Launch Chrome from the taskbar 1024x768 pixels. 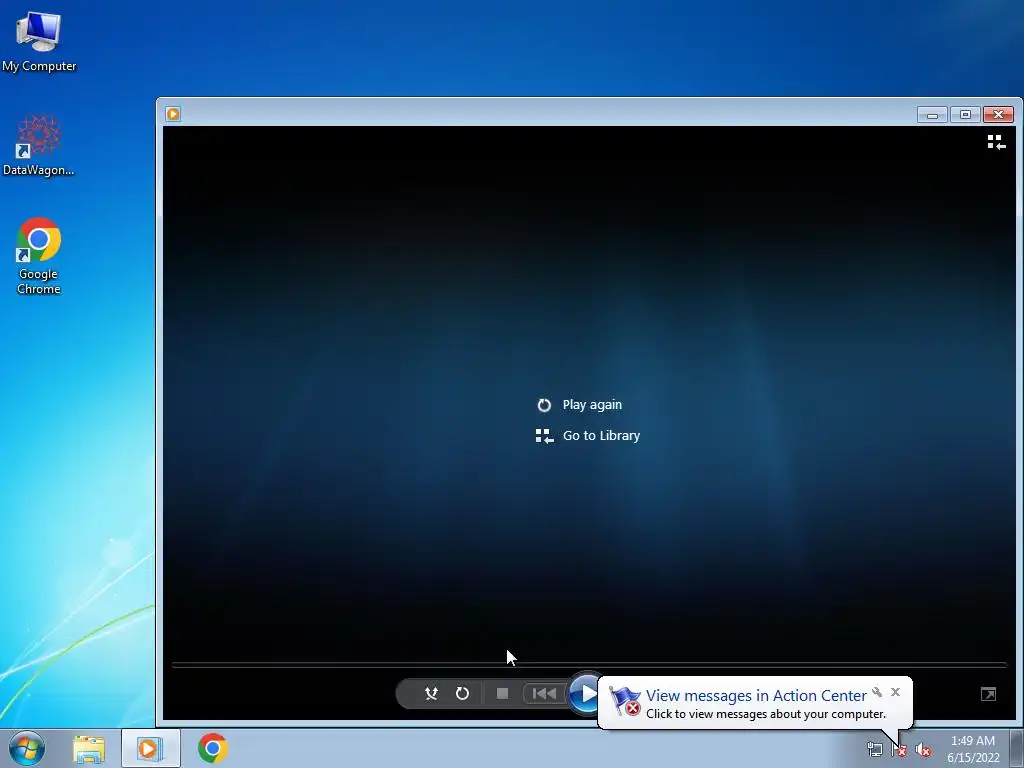click(213, 748)
